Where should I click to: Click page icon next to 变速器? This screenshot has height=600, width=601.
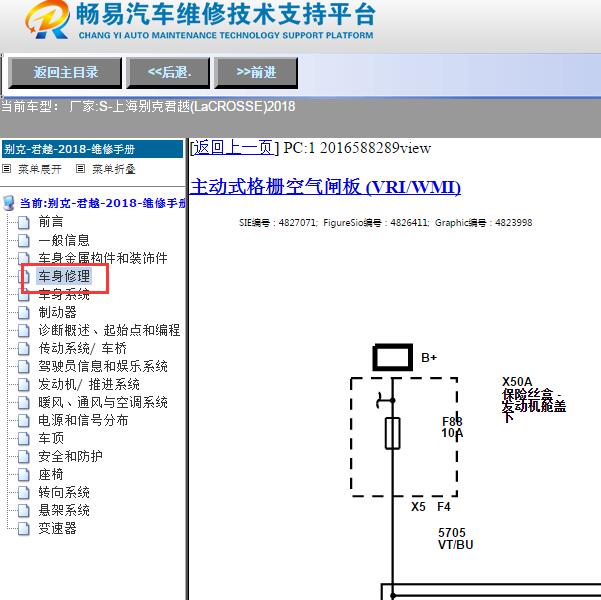[x=24, y=528]
